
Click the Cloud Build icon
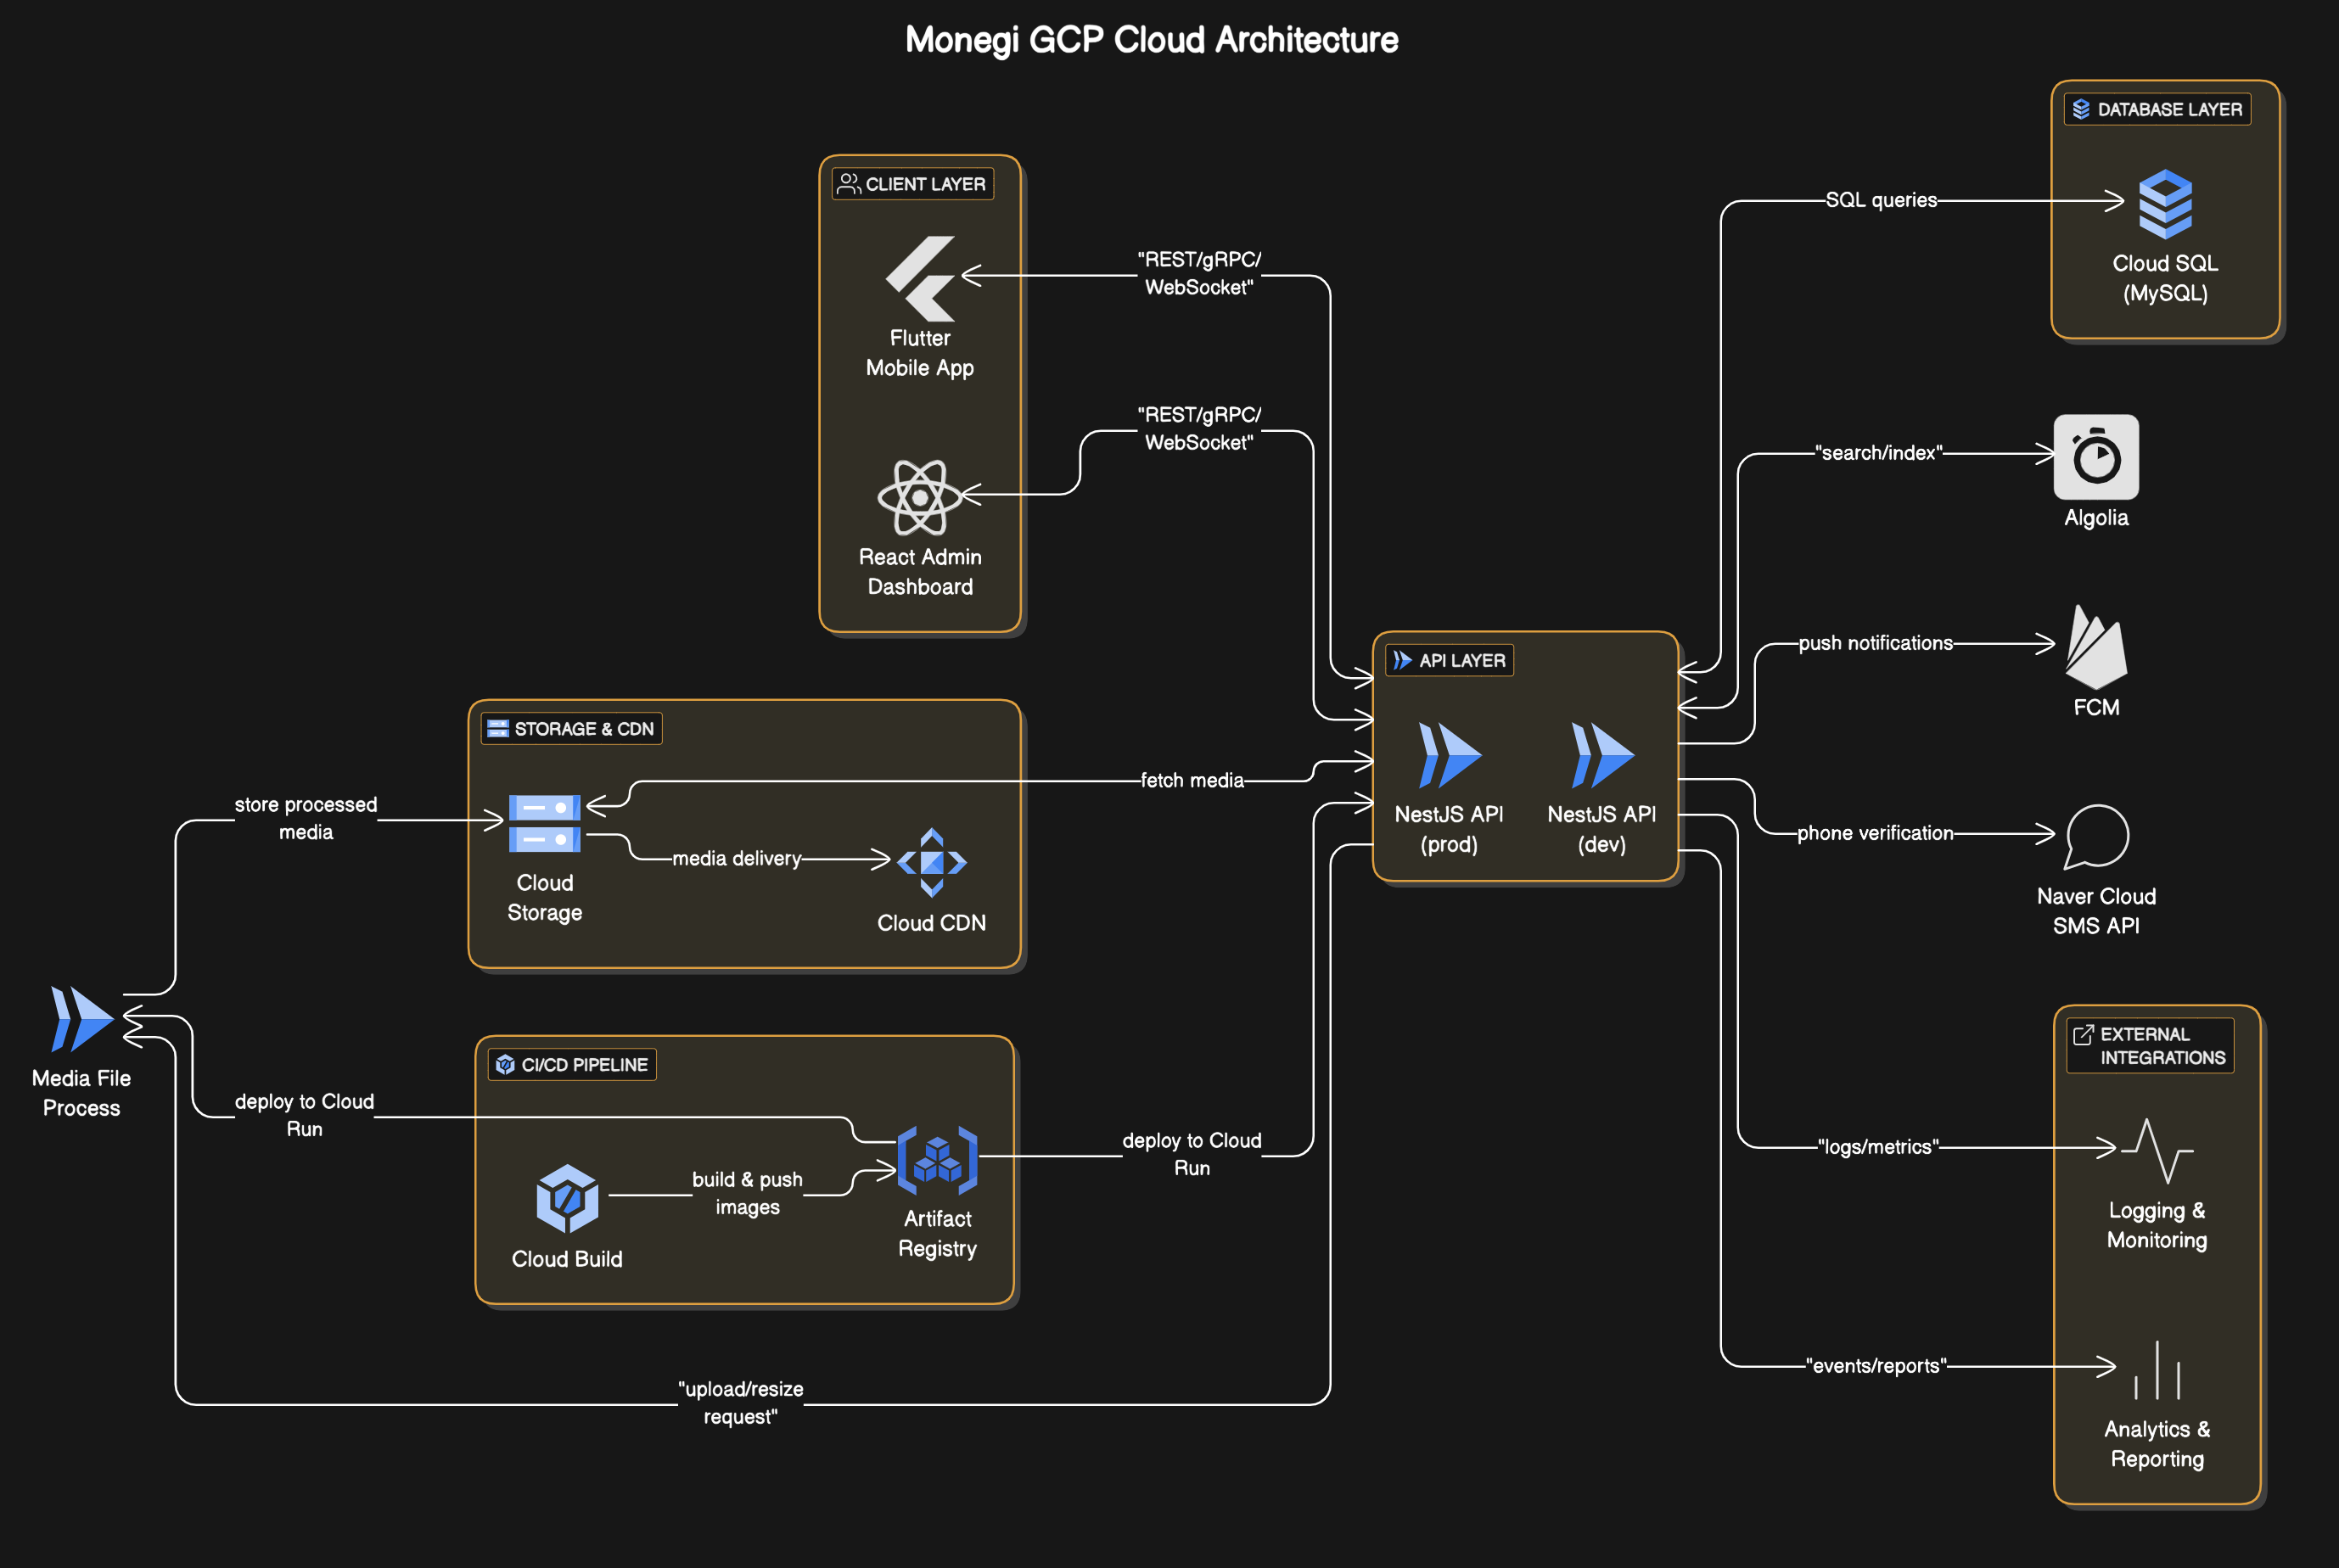567,1198
